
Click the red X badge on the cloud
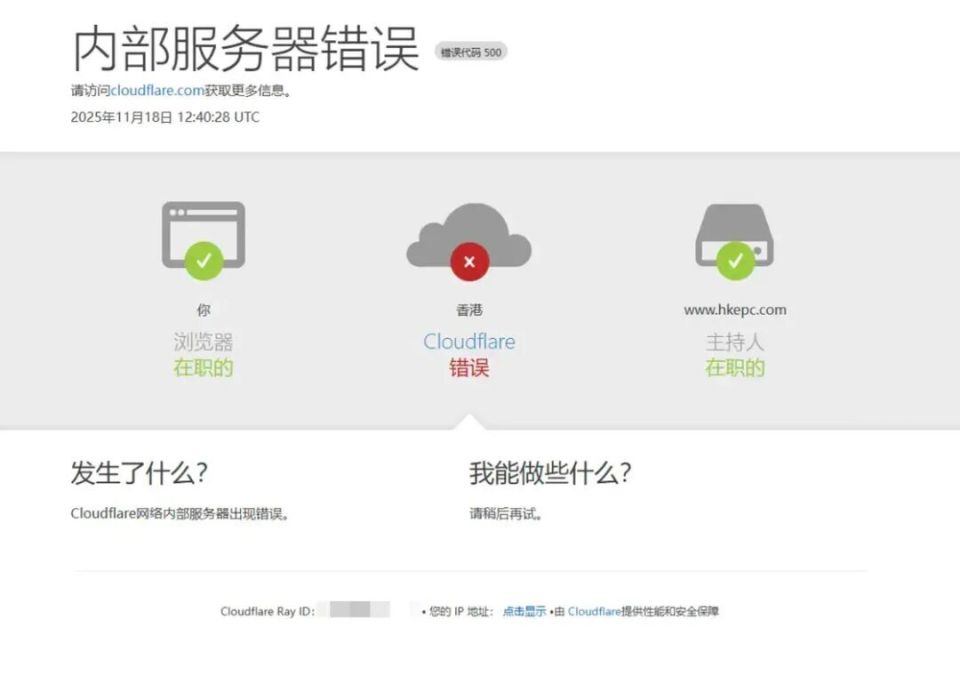469,262
